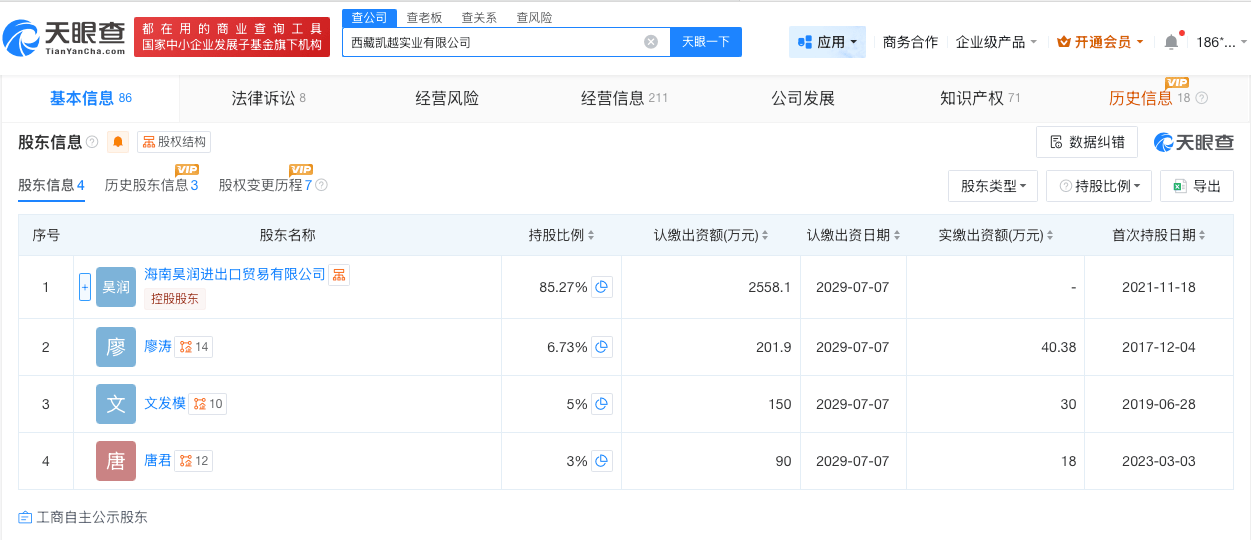Click the notification bell in top bar
Screen dimensions: 1251x540
1171,42
